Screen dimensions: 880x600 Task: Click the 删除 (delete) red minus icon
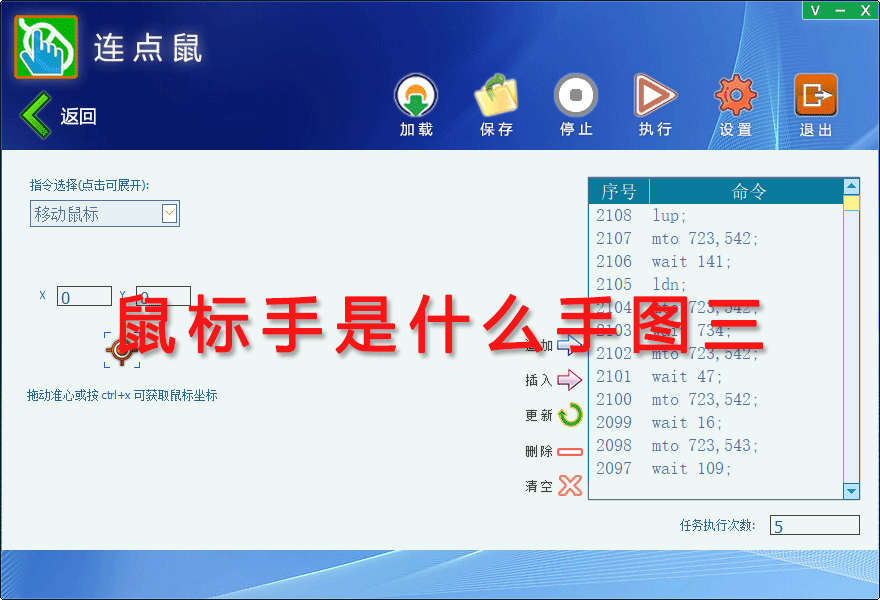pyautogui.click(x=570, y=451)
